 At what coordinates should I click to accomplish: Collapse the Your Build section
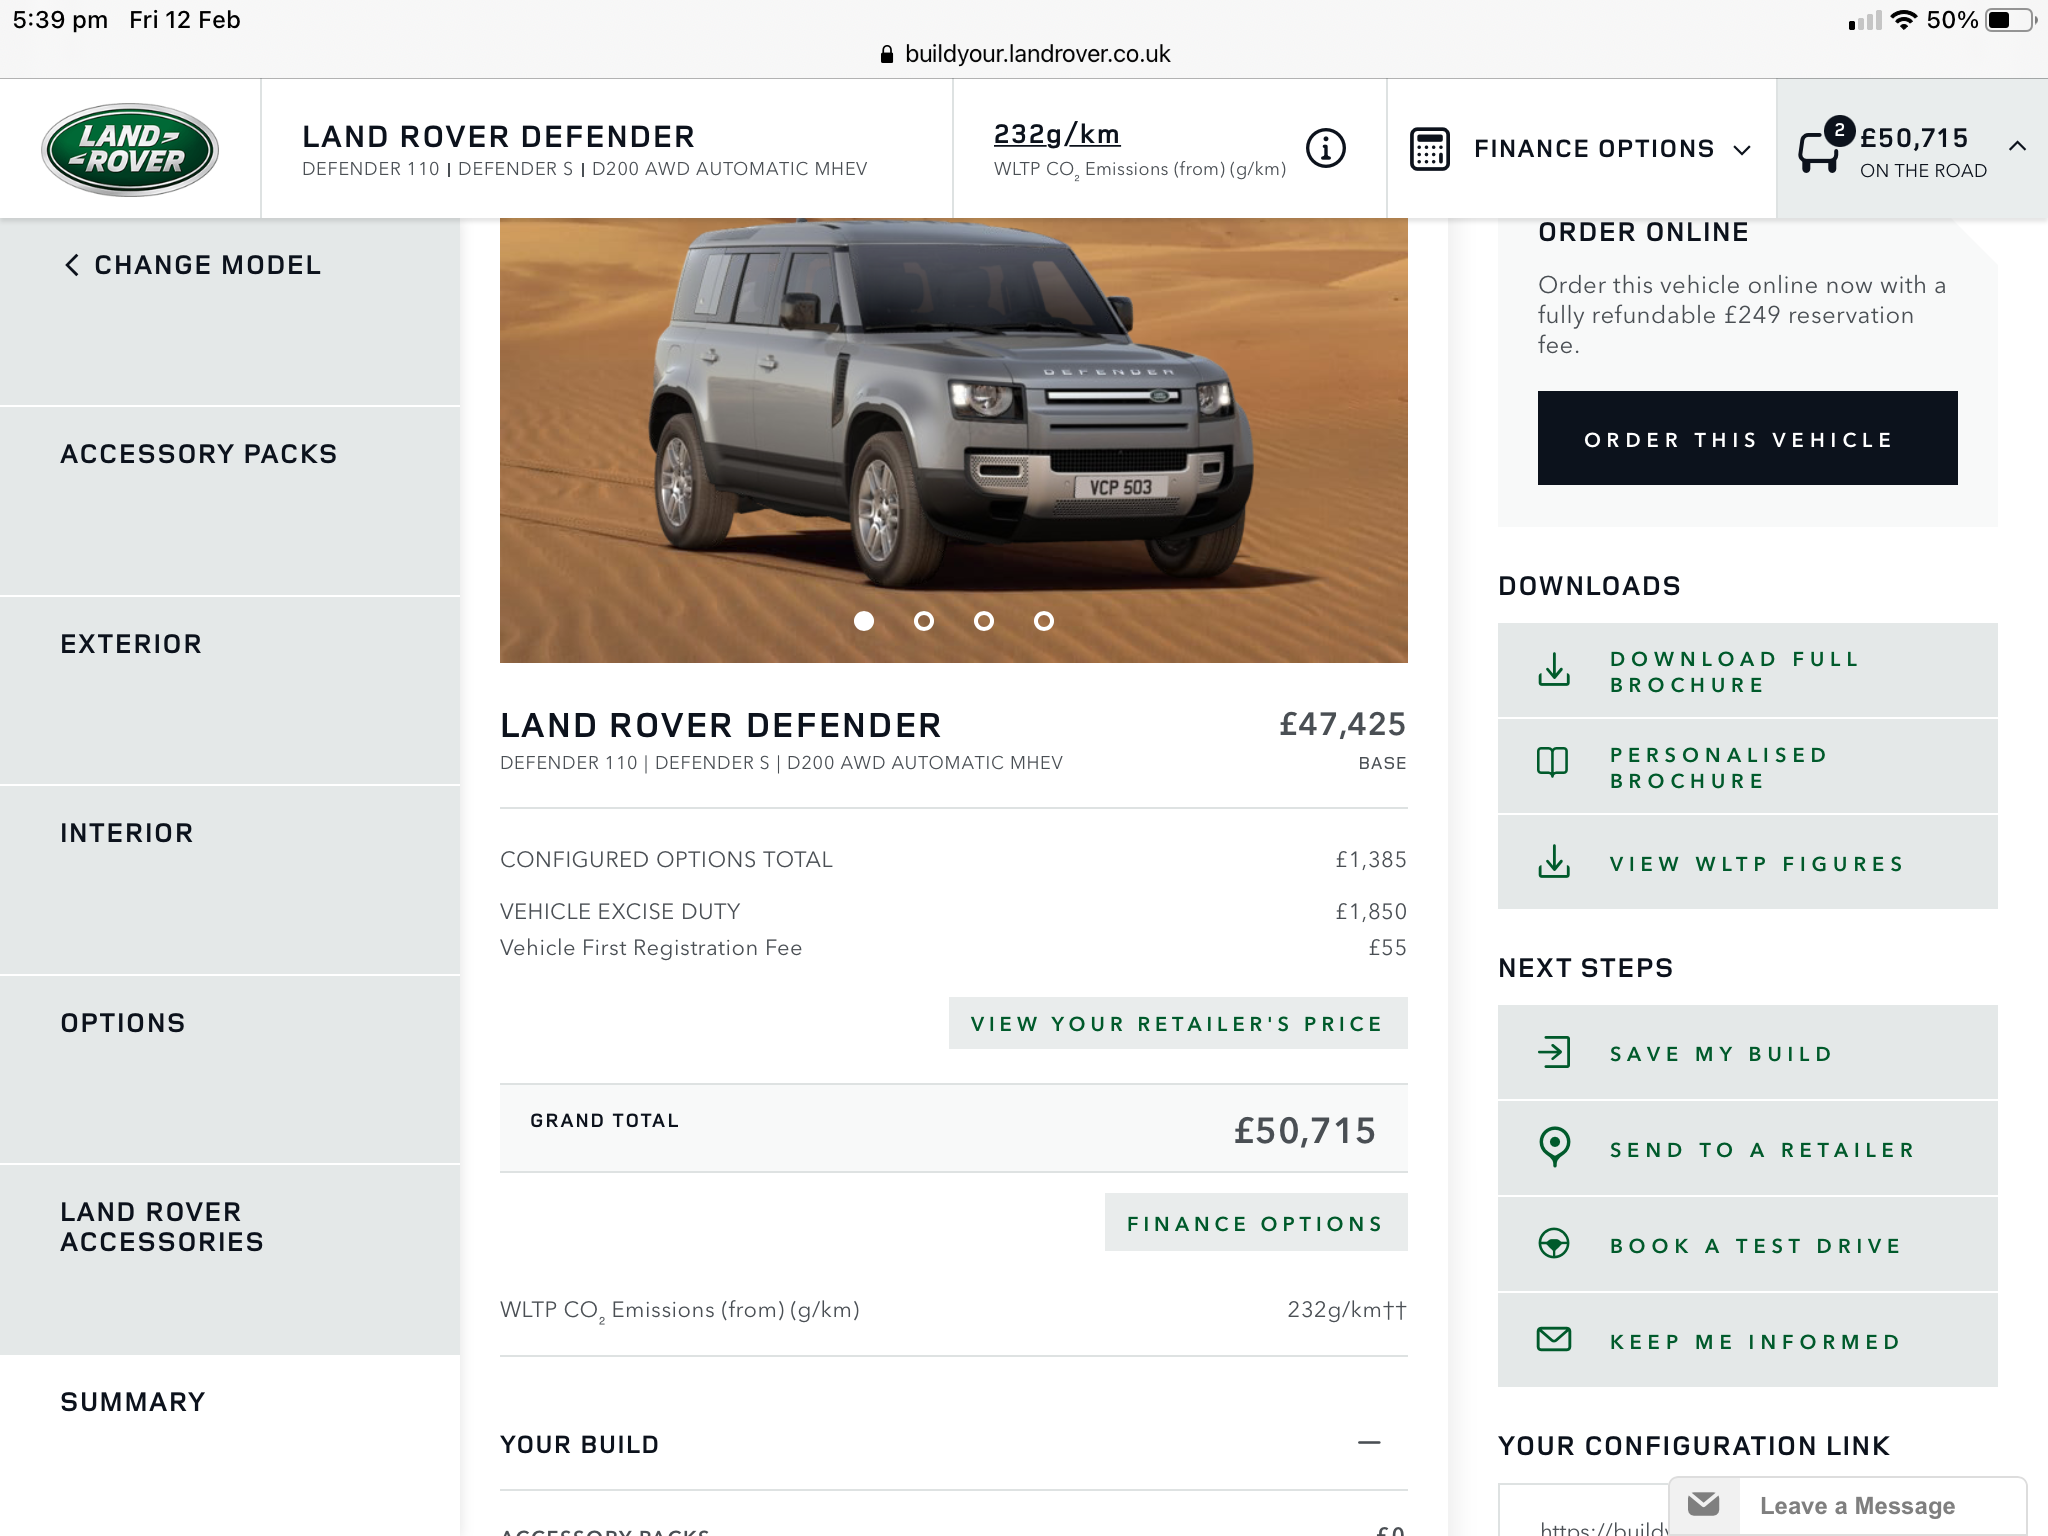pyautogui.click(x=1369, y=1443)
